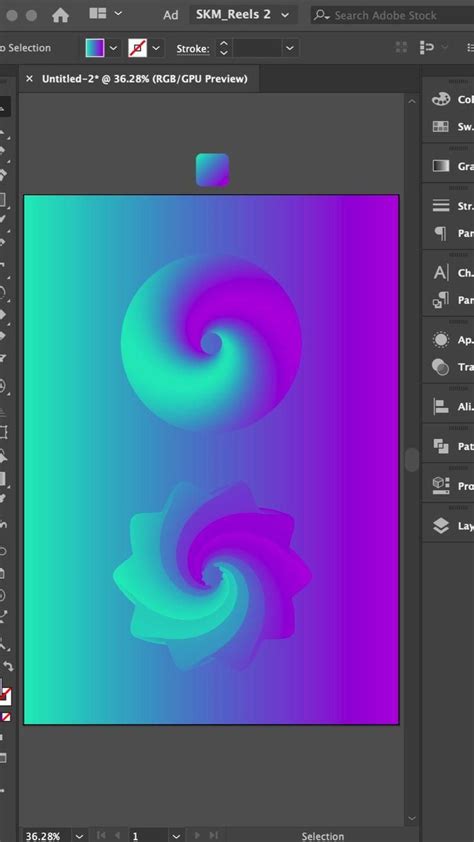Screen dimensions: 474x842
Task: Click the stroke weight stepper arrows
Action: [224, 48]
